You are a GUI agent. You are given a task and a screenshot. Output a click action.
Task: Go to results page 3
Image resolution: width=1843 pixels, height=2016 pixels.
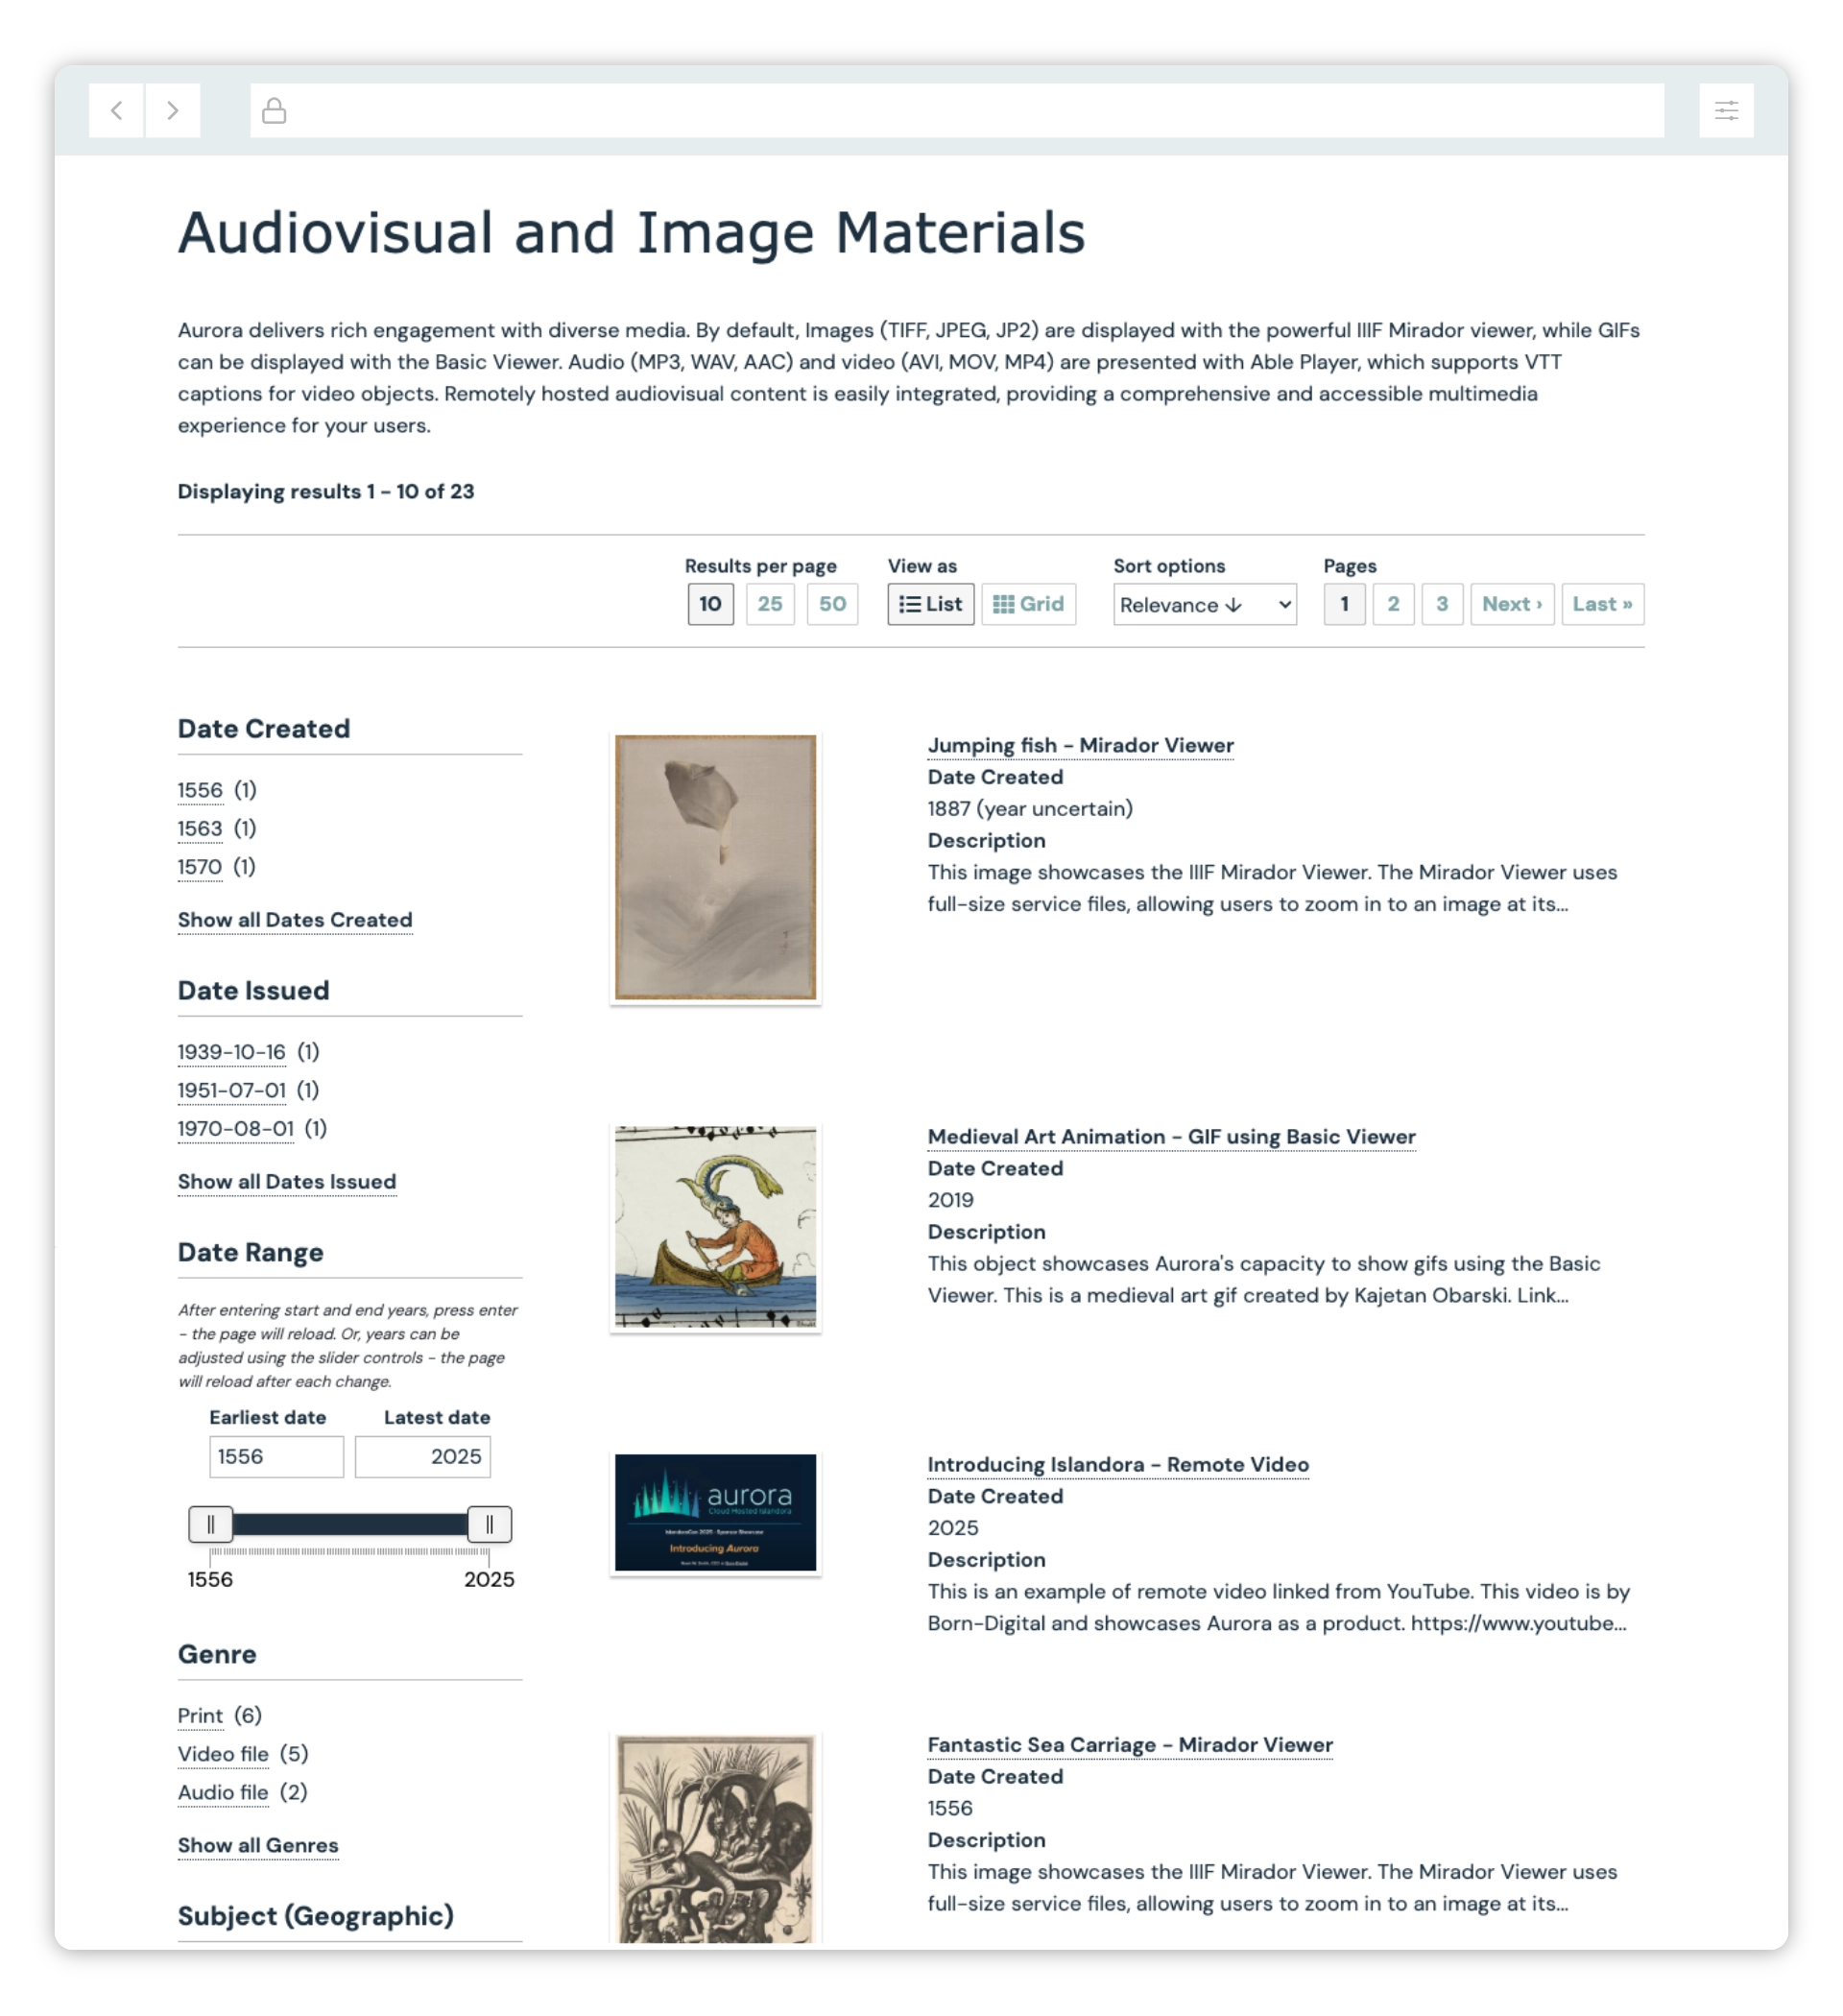click(x=1444, y=605)
